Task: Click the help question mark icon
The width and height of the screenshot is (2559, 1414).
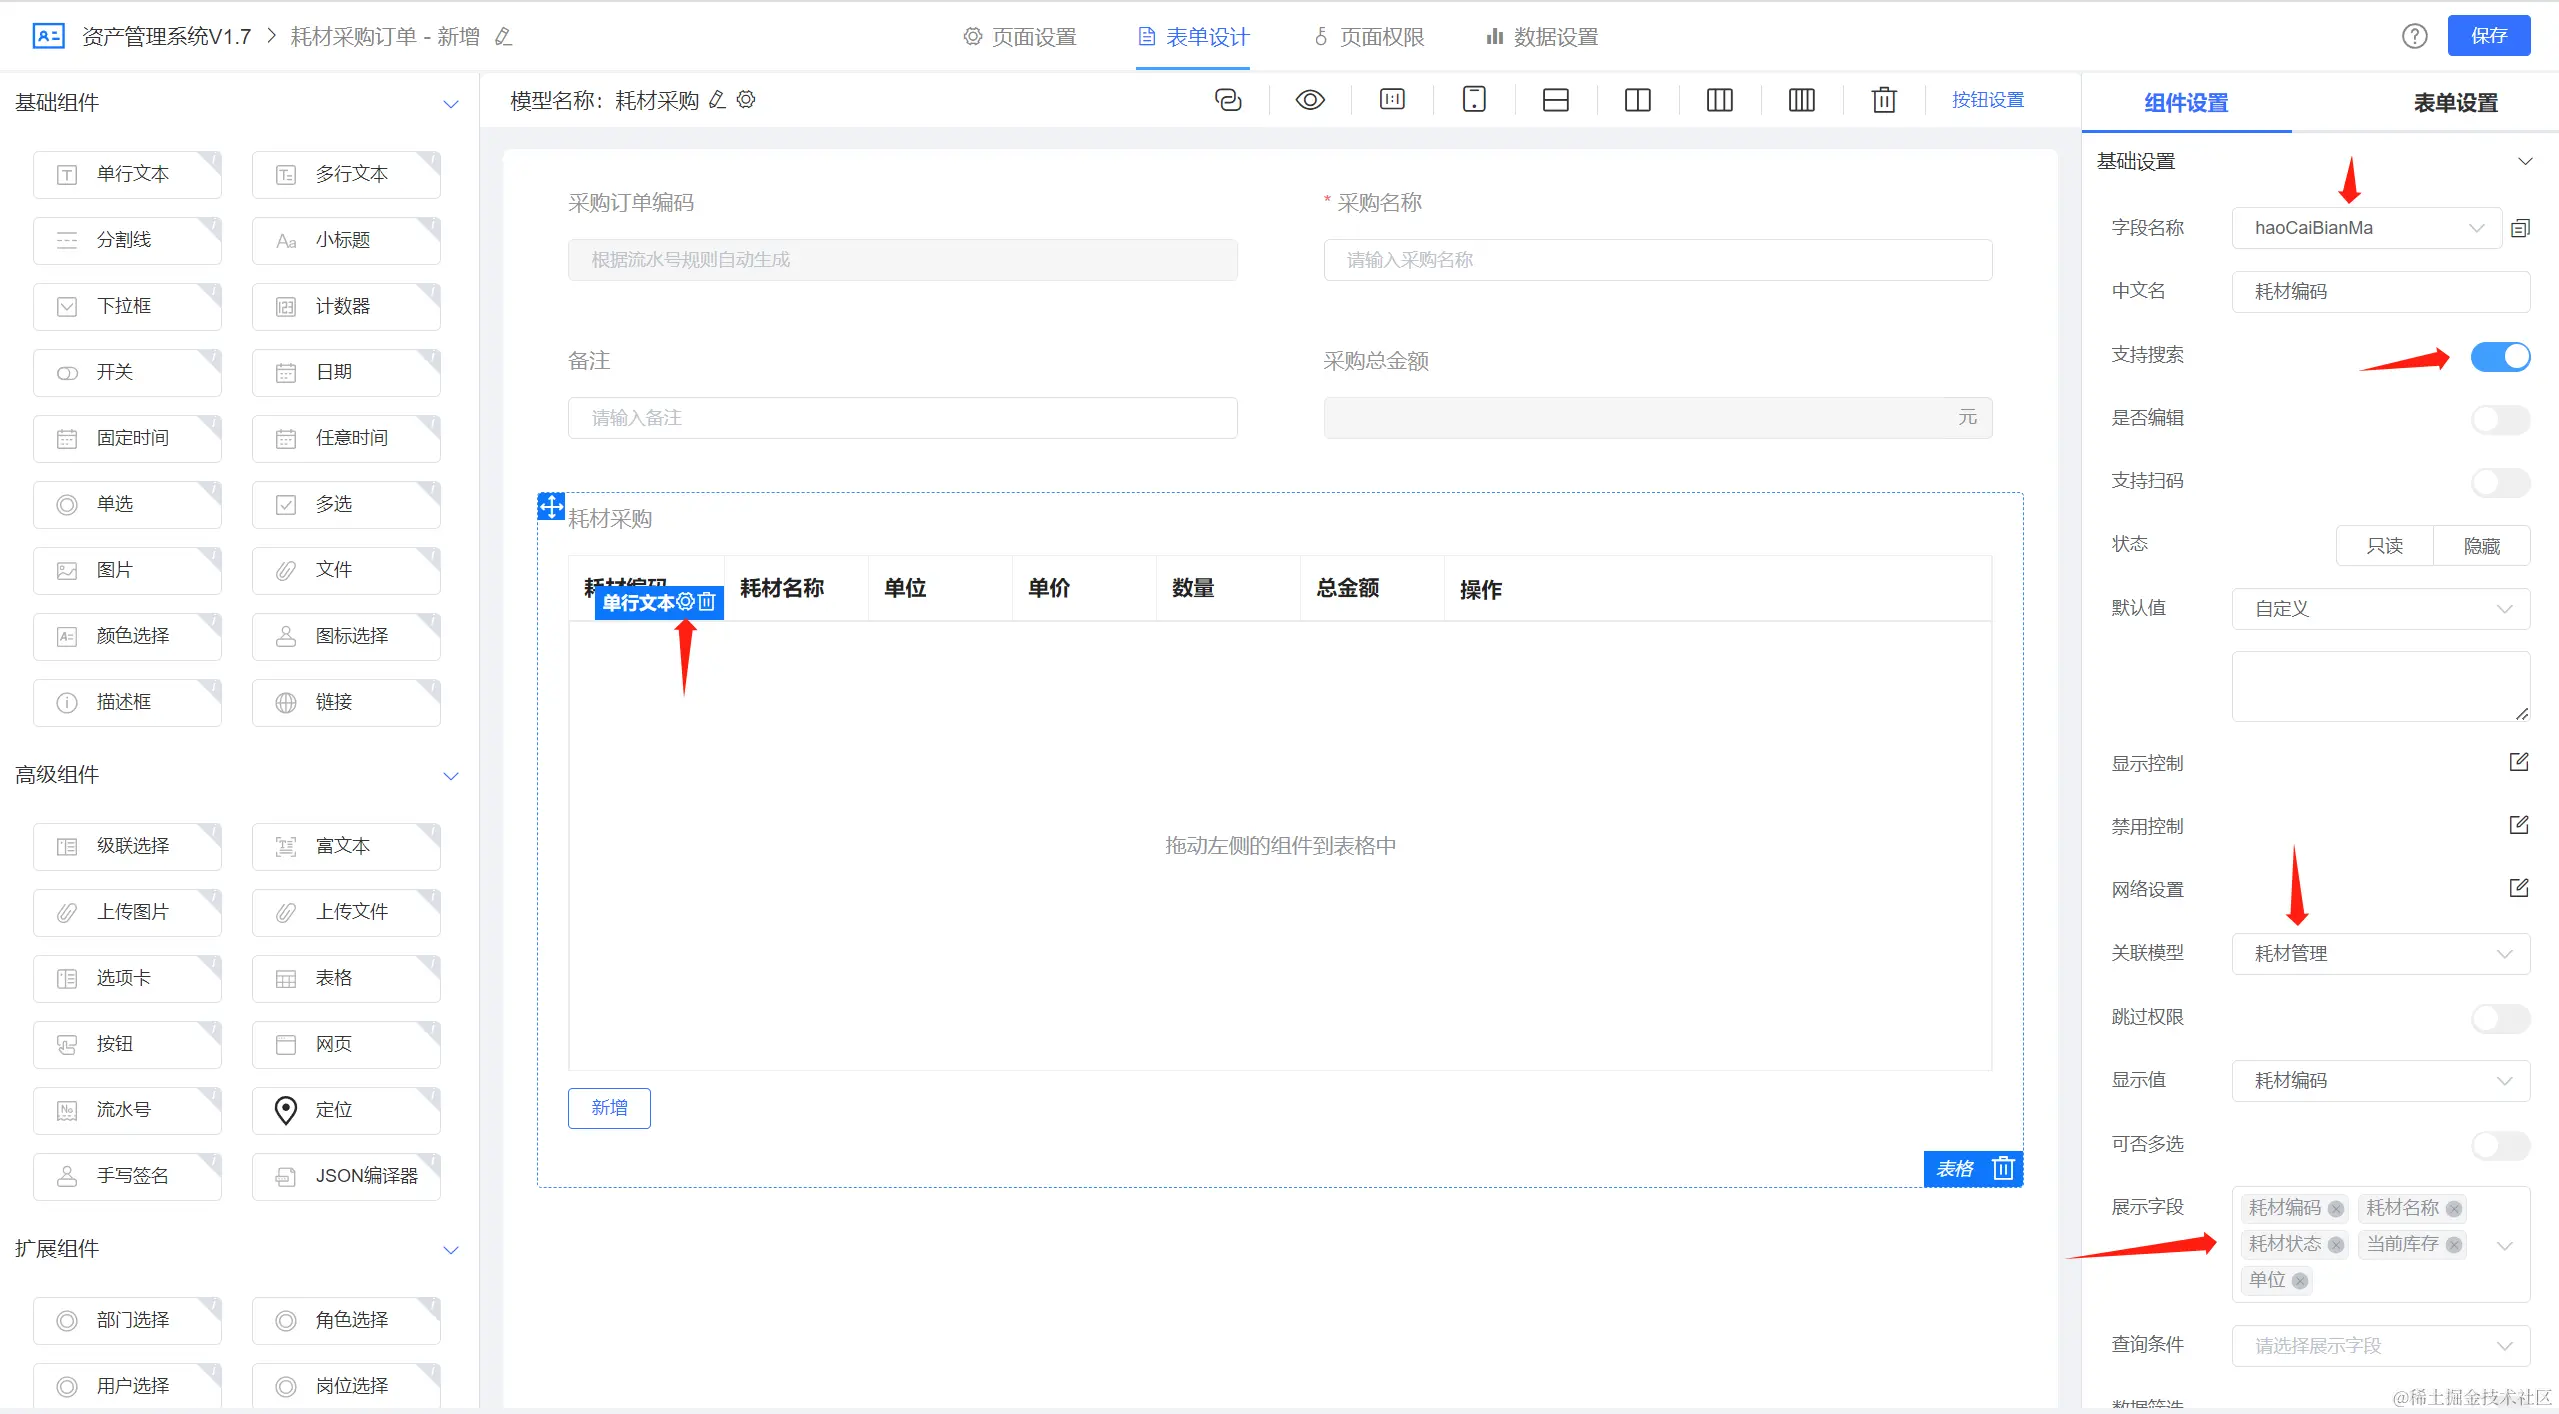Action: (x=2415, y=36)
